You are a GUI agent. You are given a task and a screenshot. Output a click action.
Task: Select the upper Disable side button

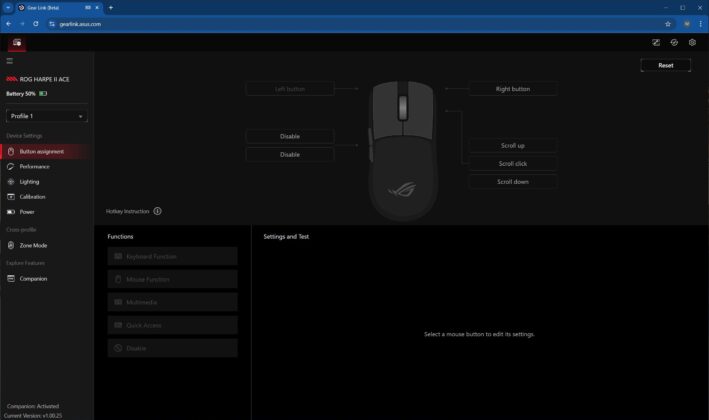click(x=290, y=136)
